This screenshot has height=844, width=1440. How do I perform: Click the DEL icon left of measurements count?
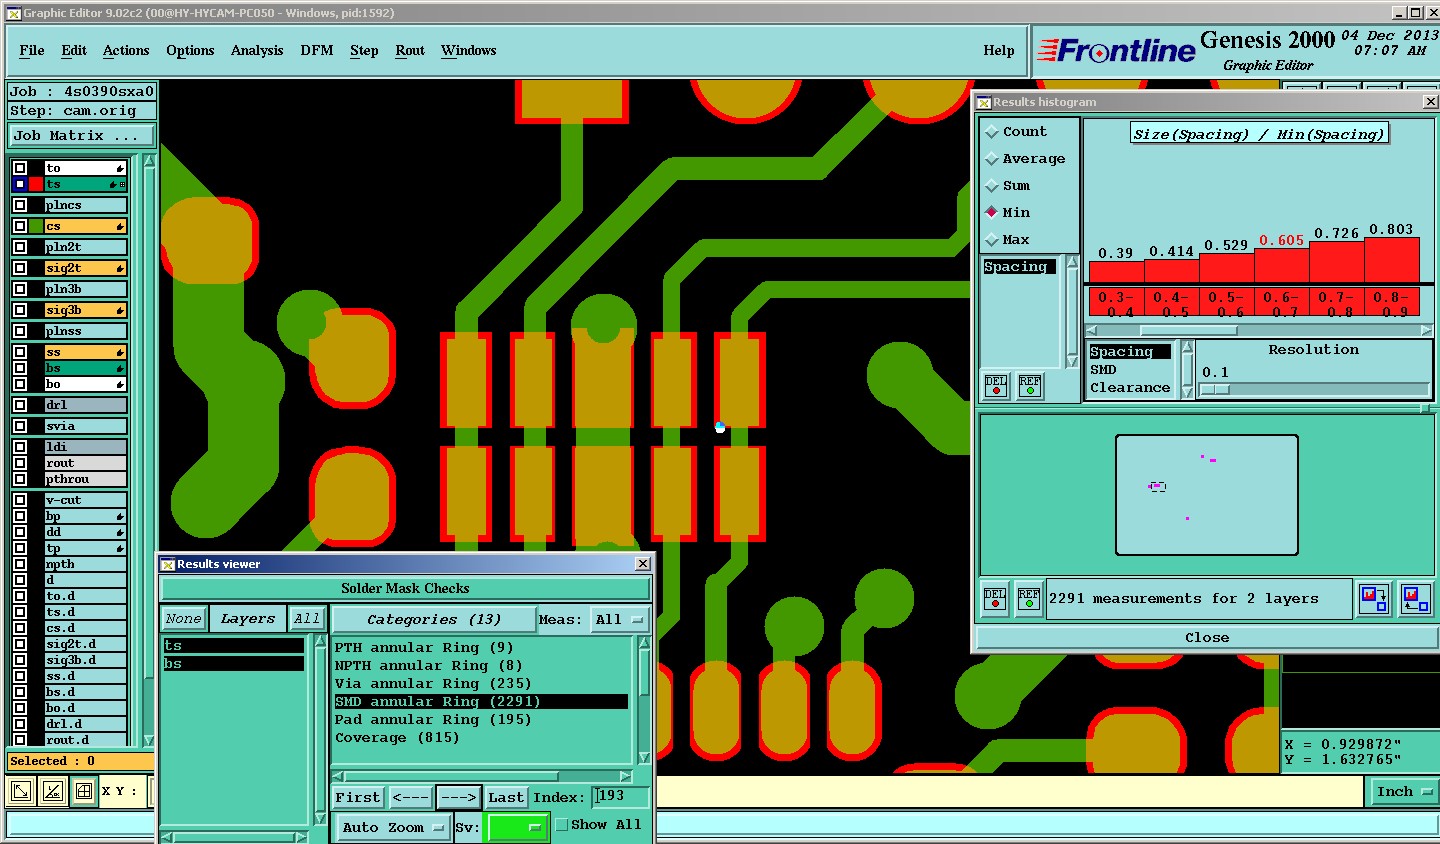click(x=995, y=598)
